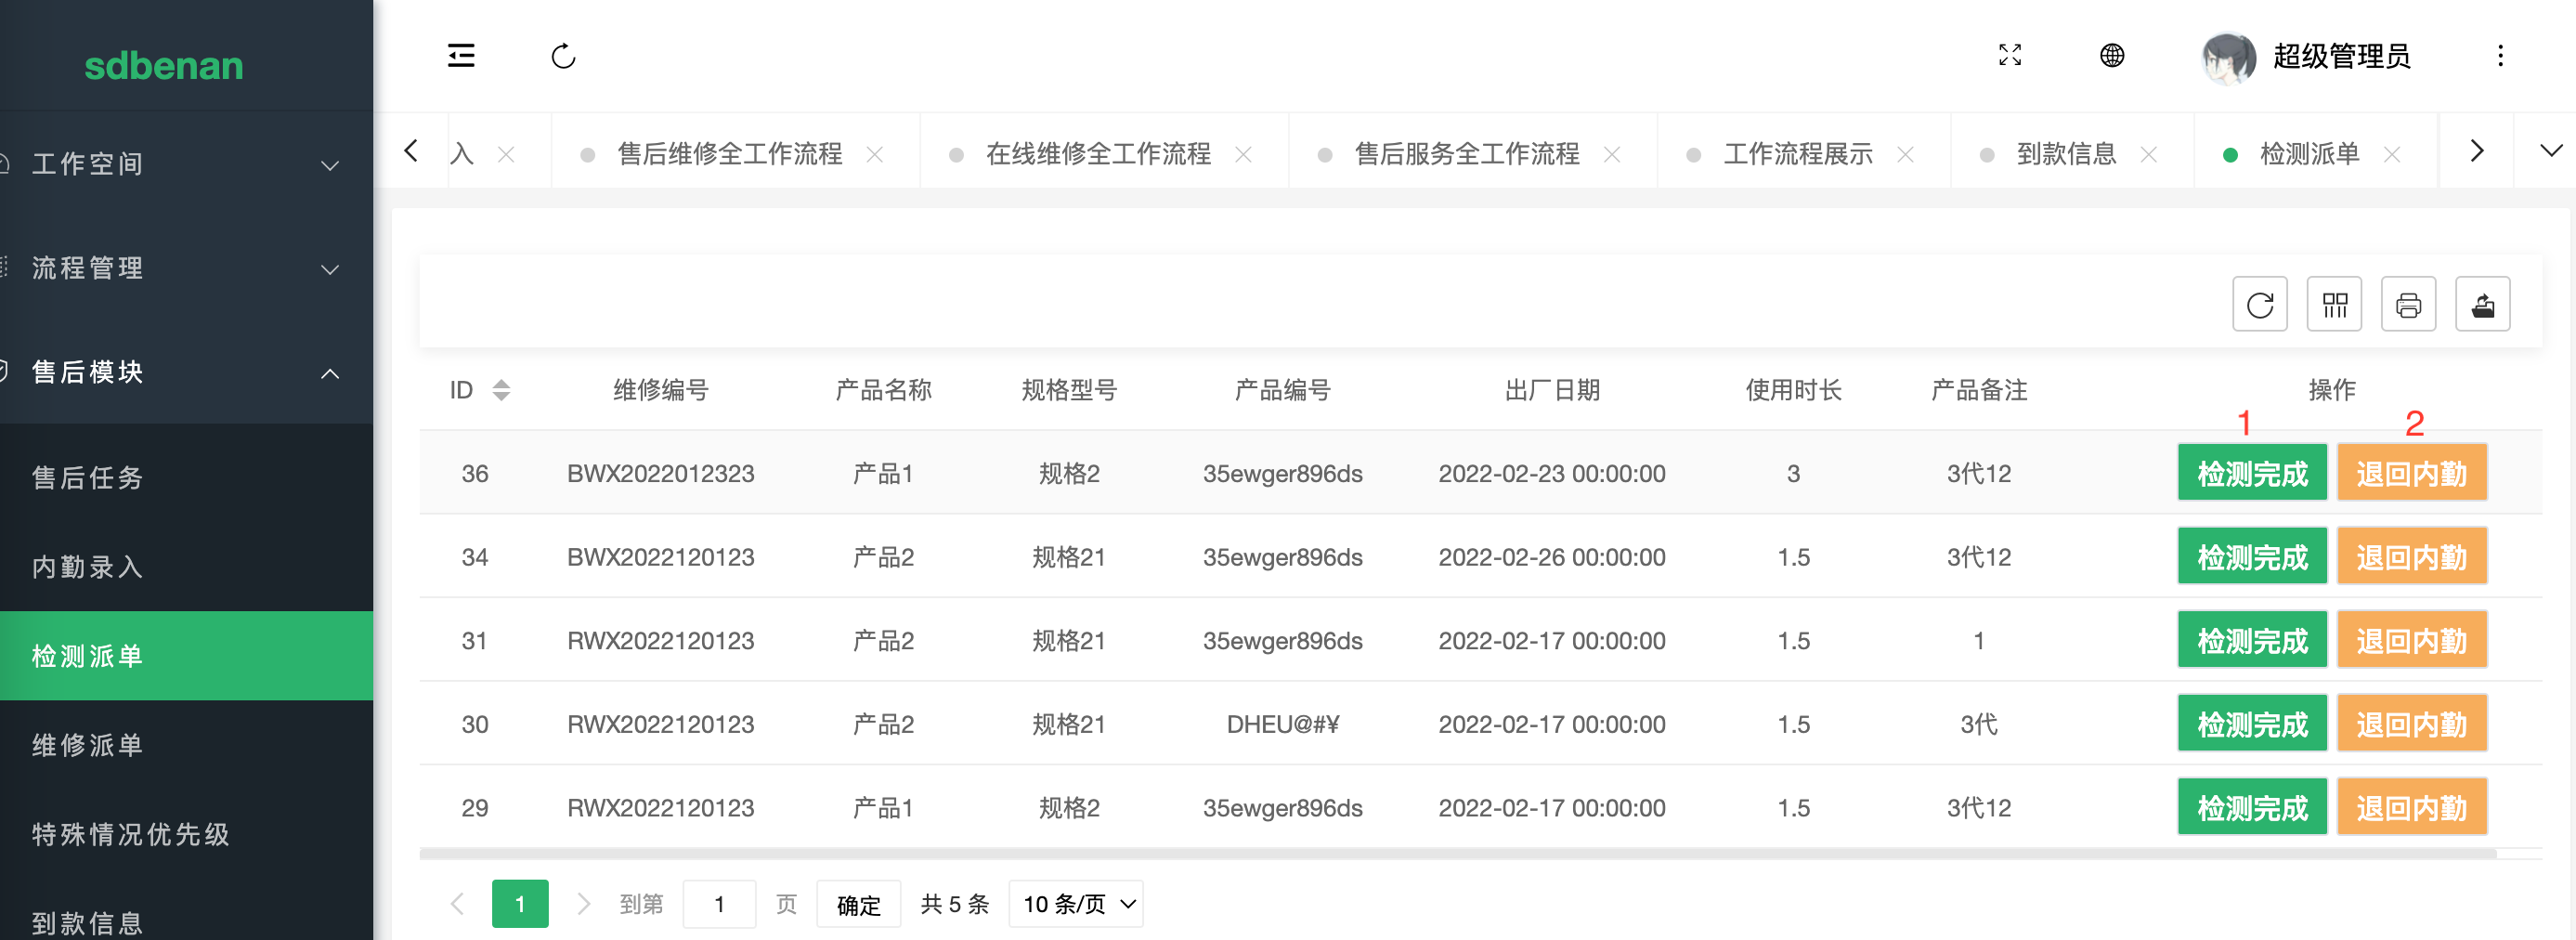Click the 产品备注 column header

click(x=1979, y=390)
